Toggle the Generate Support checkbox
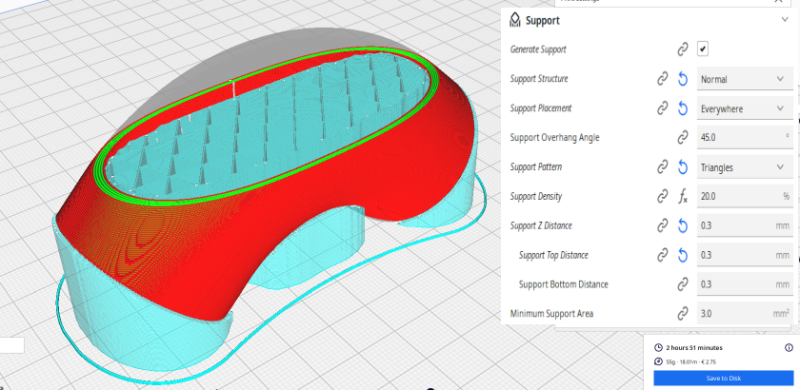This screenshot has height=390, width=800. pos(703,49)
